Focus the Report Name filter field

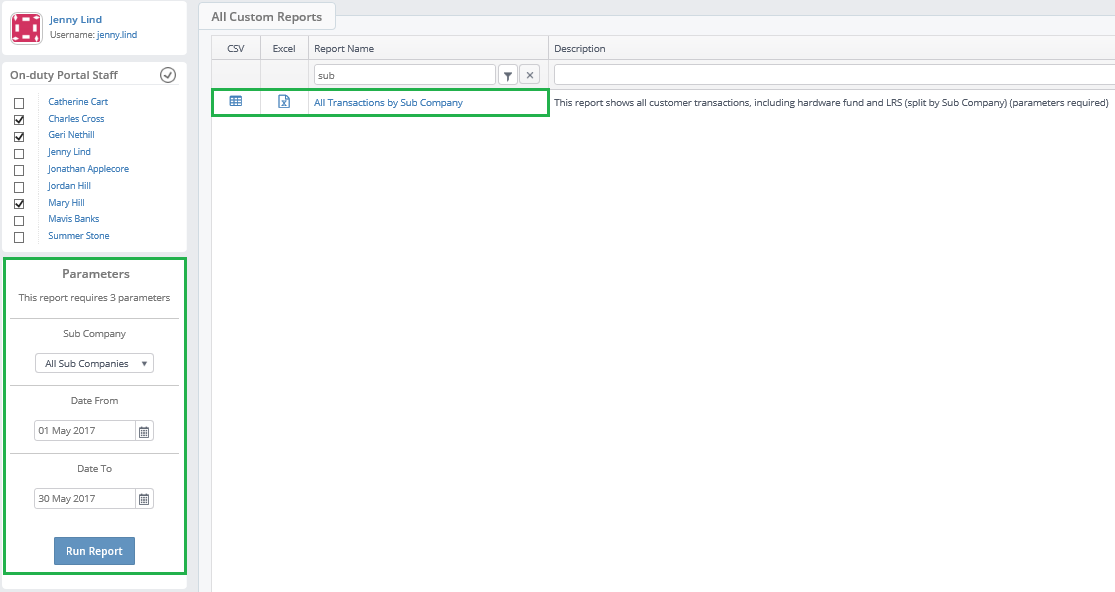[405, 75]
